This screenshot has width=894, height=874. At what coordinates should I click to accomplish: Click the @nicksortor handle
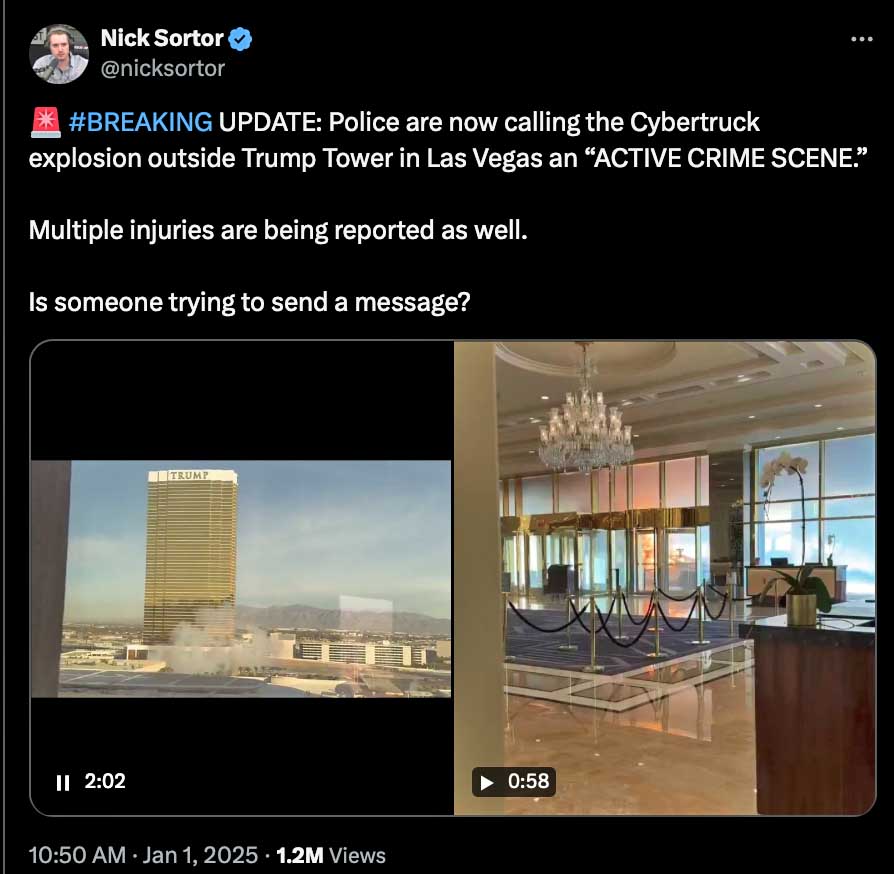[x=162, y=68]
